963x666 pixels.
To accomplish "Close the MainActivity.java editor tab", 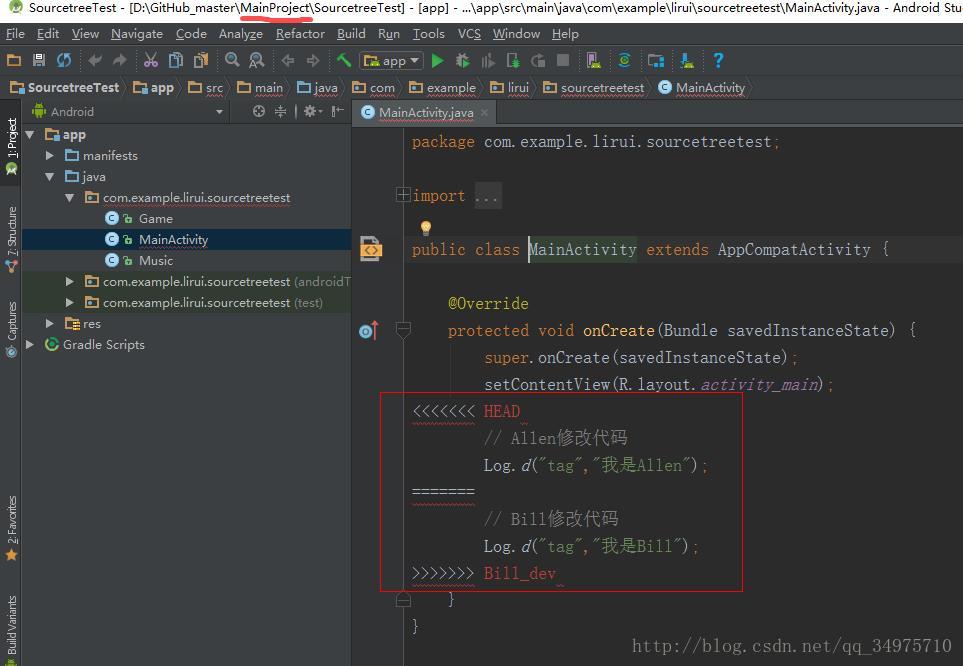I will point(484,113).
